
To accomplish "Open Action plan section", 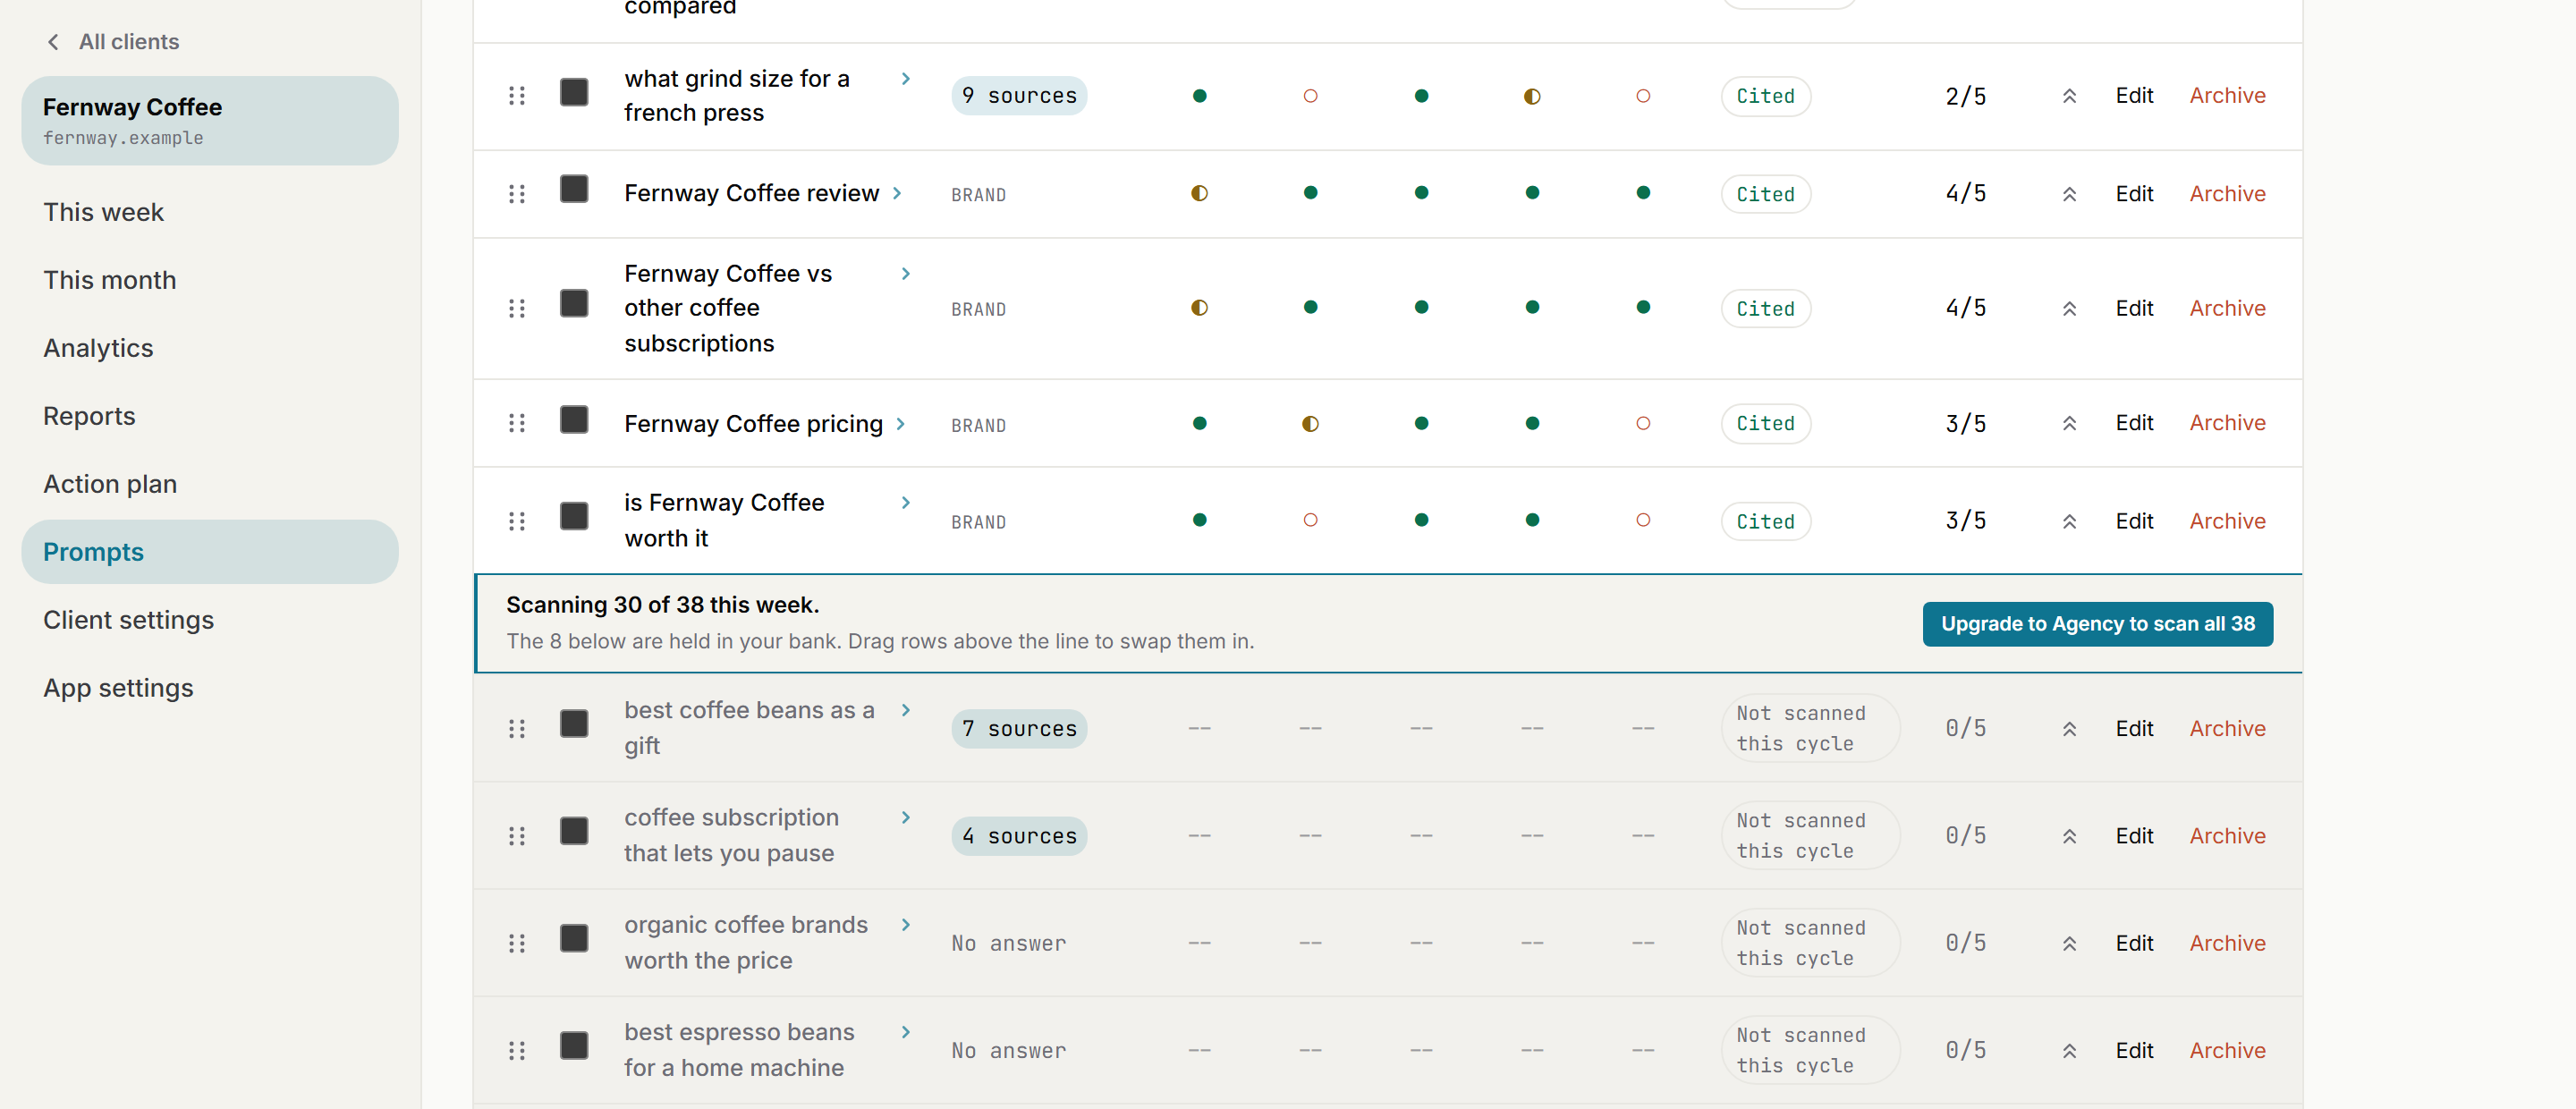I will tap(210, 484).
